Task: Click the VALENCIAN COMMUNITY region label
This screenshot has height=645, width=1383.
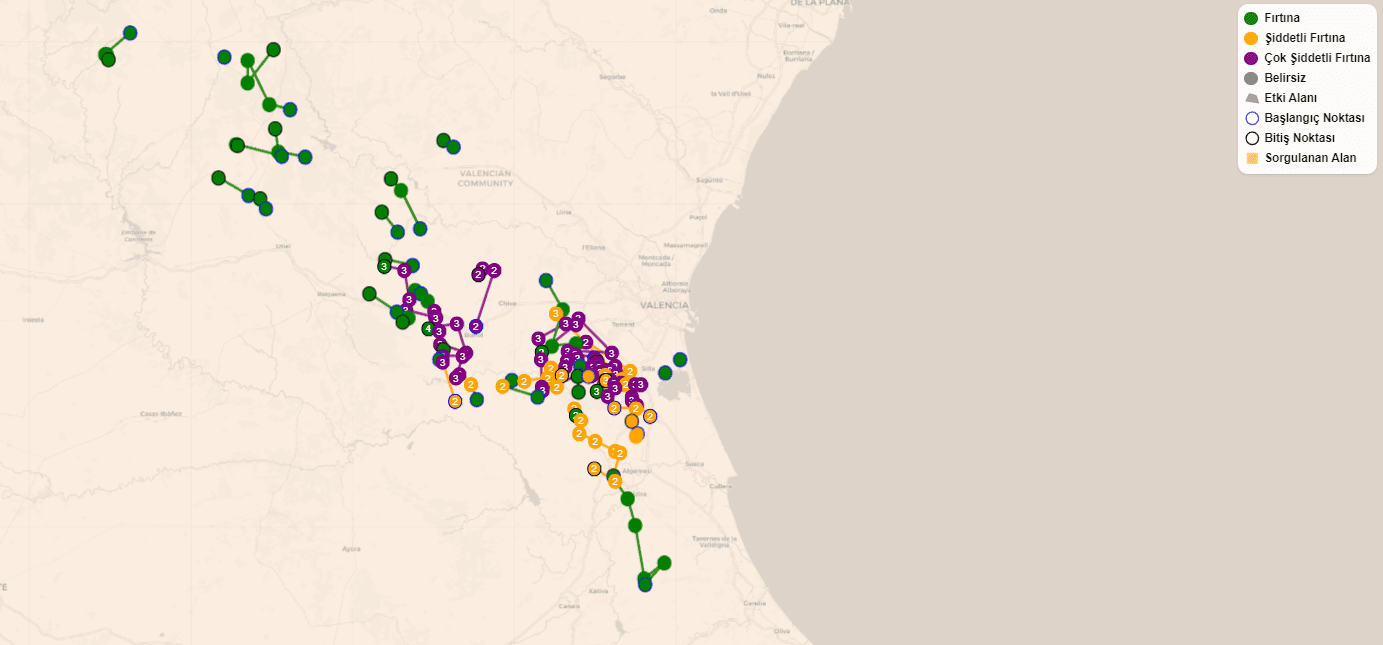Action: pos(485,178)
